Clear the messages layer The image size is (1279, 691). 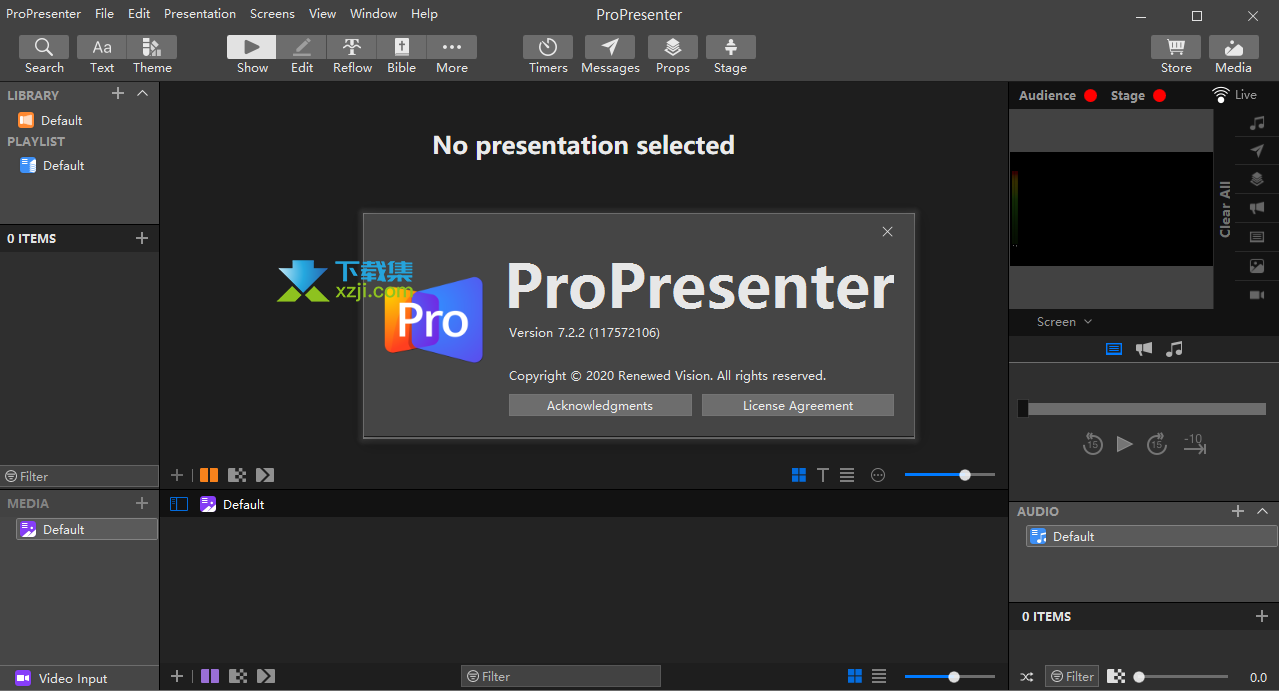pos(1257,151)
